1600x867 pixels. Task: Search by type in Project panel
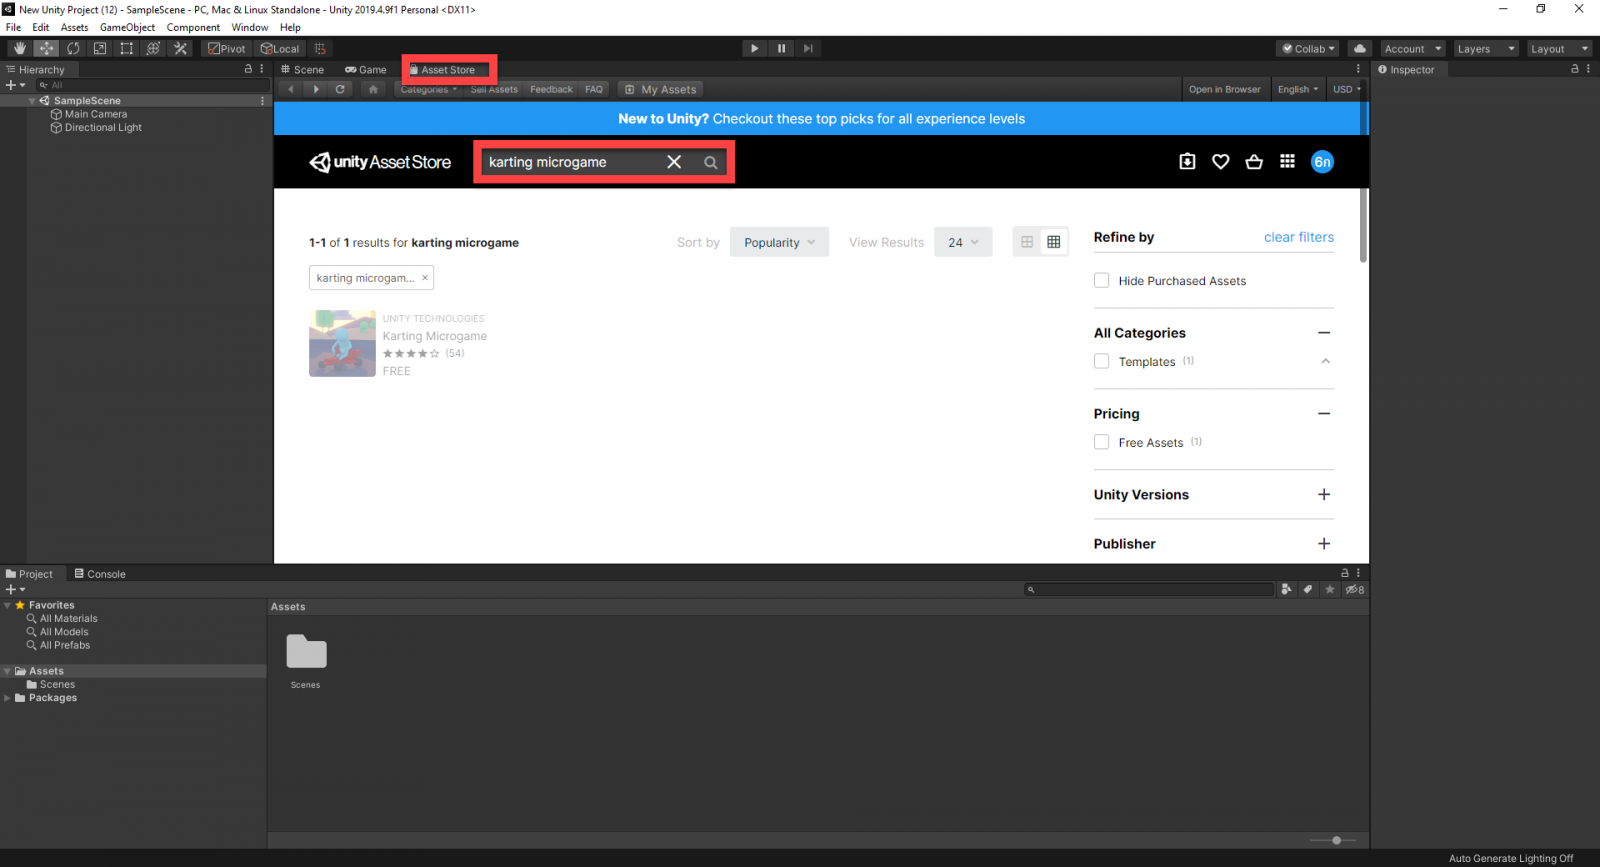tap(1286, 589)
